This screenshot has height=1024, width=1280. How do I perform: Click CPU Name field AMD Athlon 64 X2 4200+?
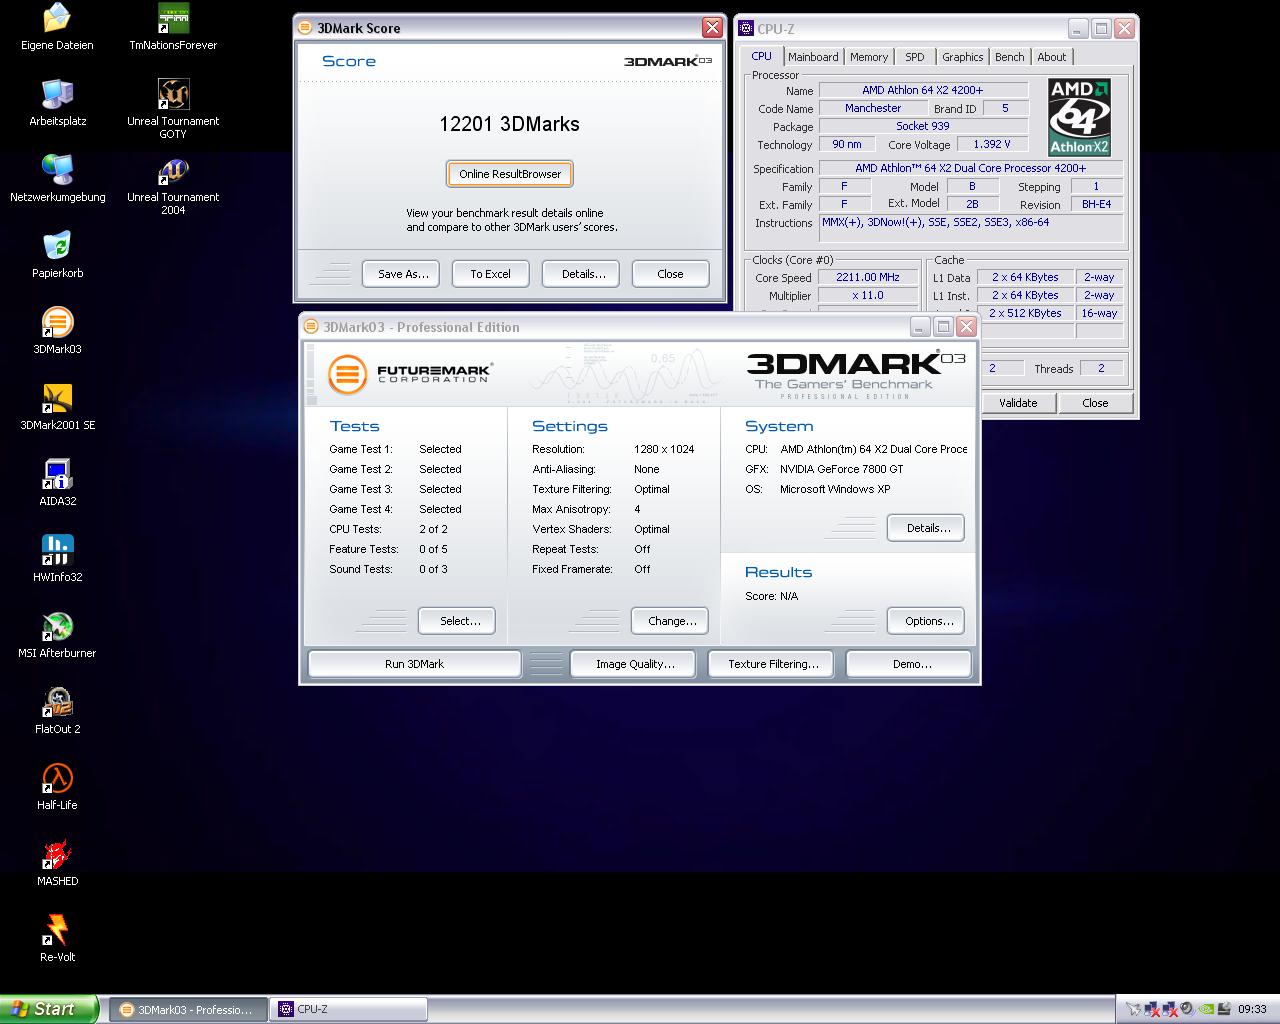923,90
